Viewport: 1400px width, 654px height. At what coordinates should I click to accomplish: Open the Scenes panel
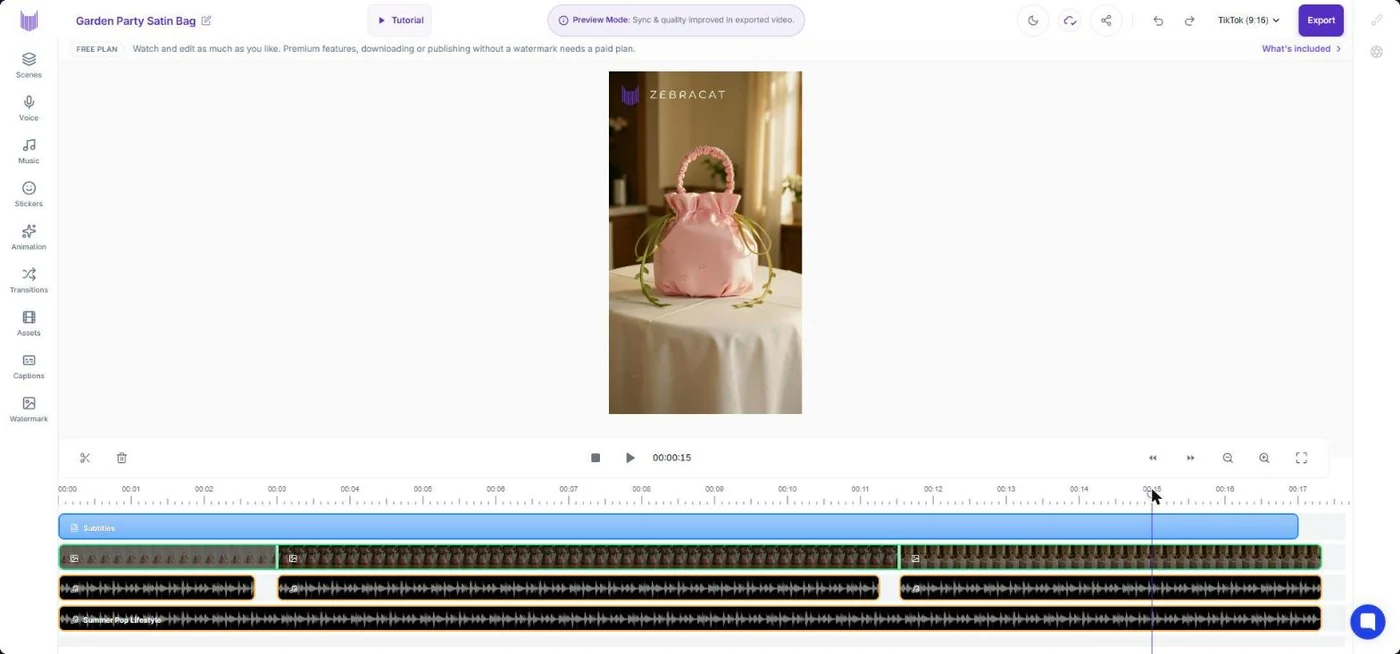point(29,65)
